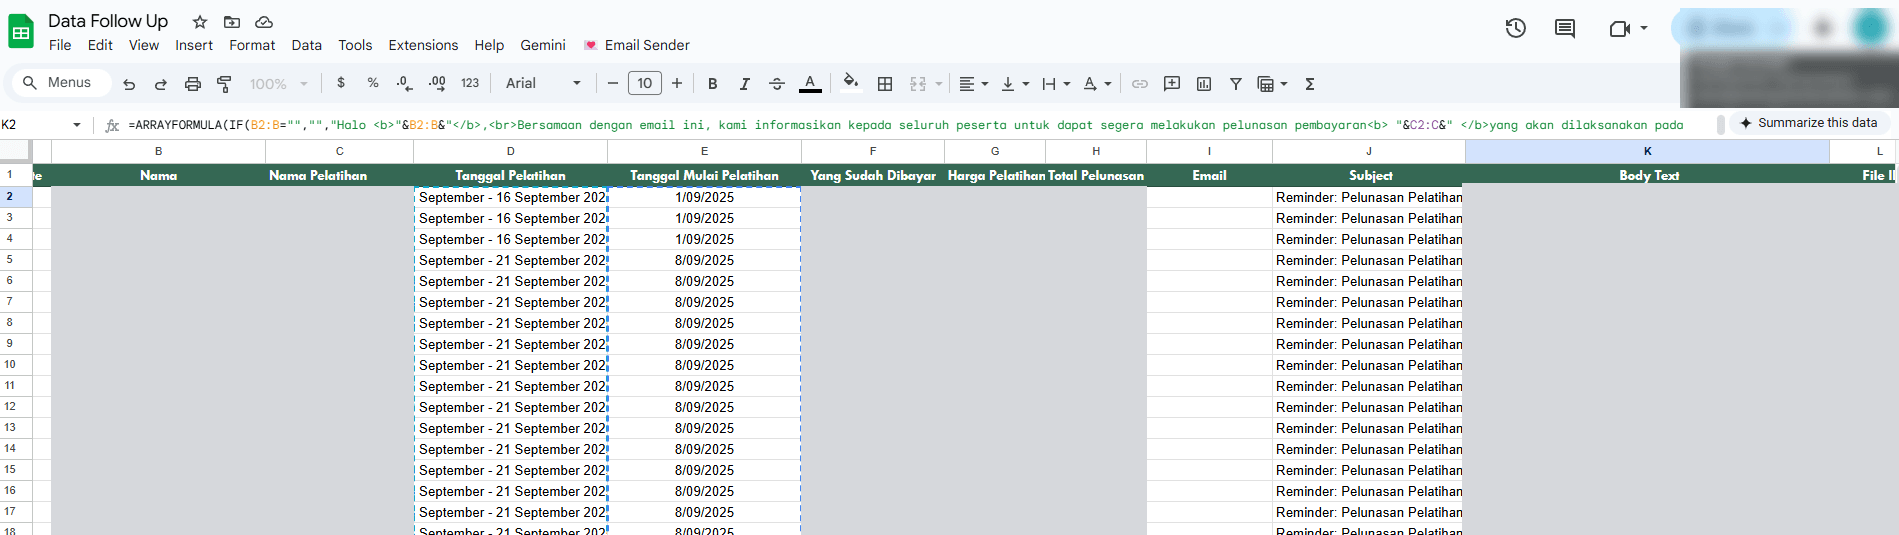This screenshot has height=535, width=1899.
Task: Open the Tools menu
Action: [355, 45]
